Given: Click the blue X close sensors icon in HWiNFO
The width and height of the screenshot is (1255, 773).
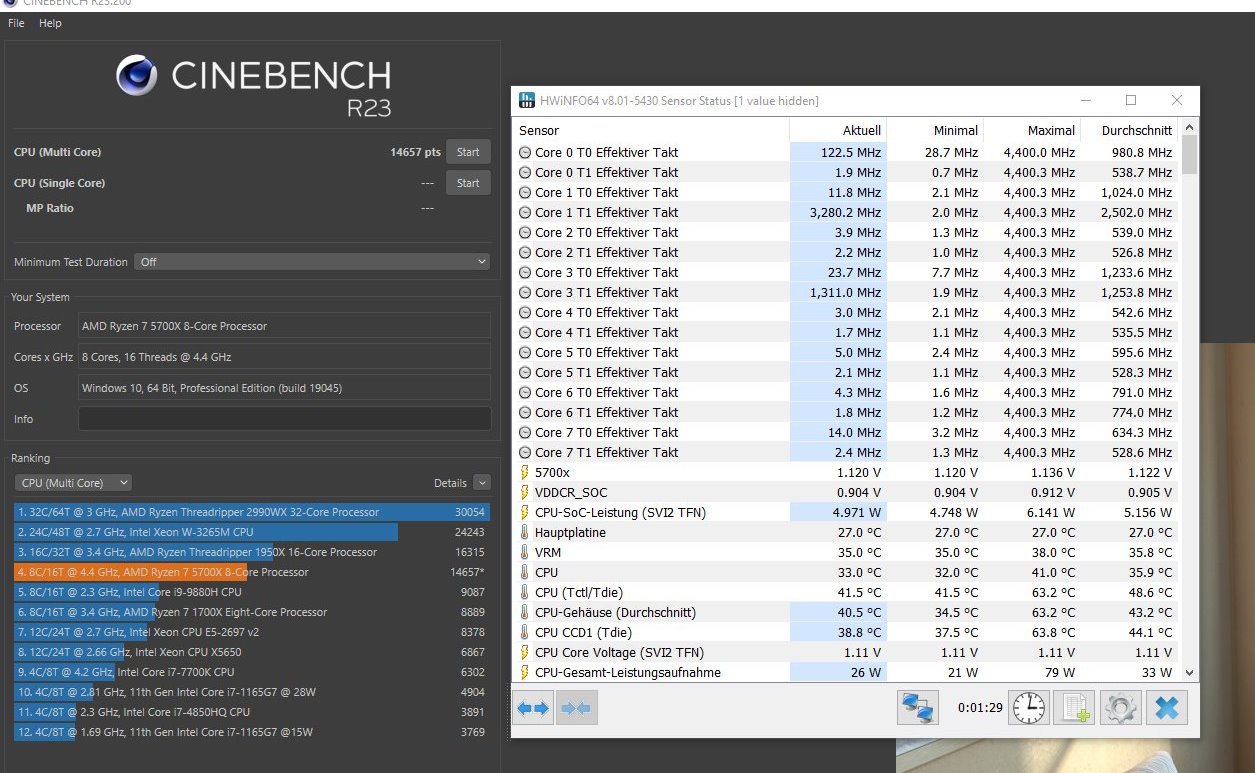Looking at the screenshot, I should 1167,708.
